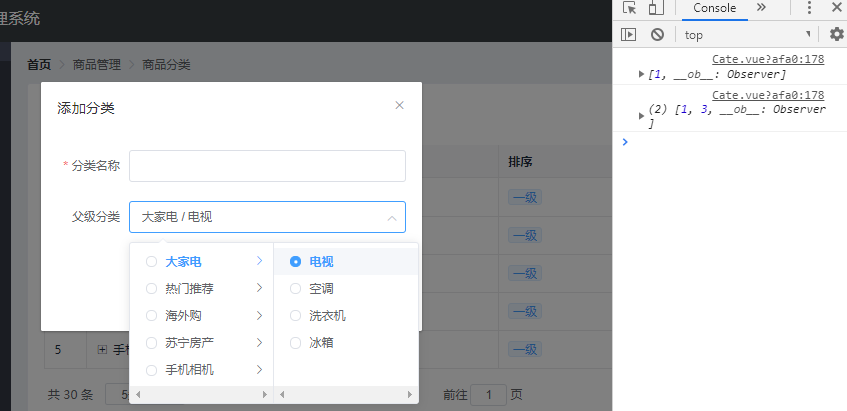Toggle the device toolbar icon in DevTools

point(656,8)
